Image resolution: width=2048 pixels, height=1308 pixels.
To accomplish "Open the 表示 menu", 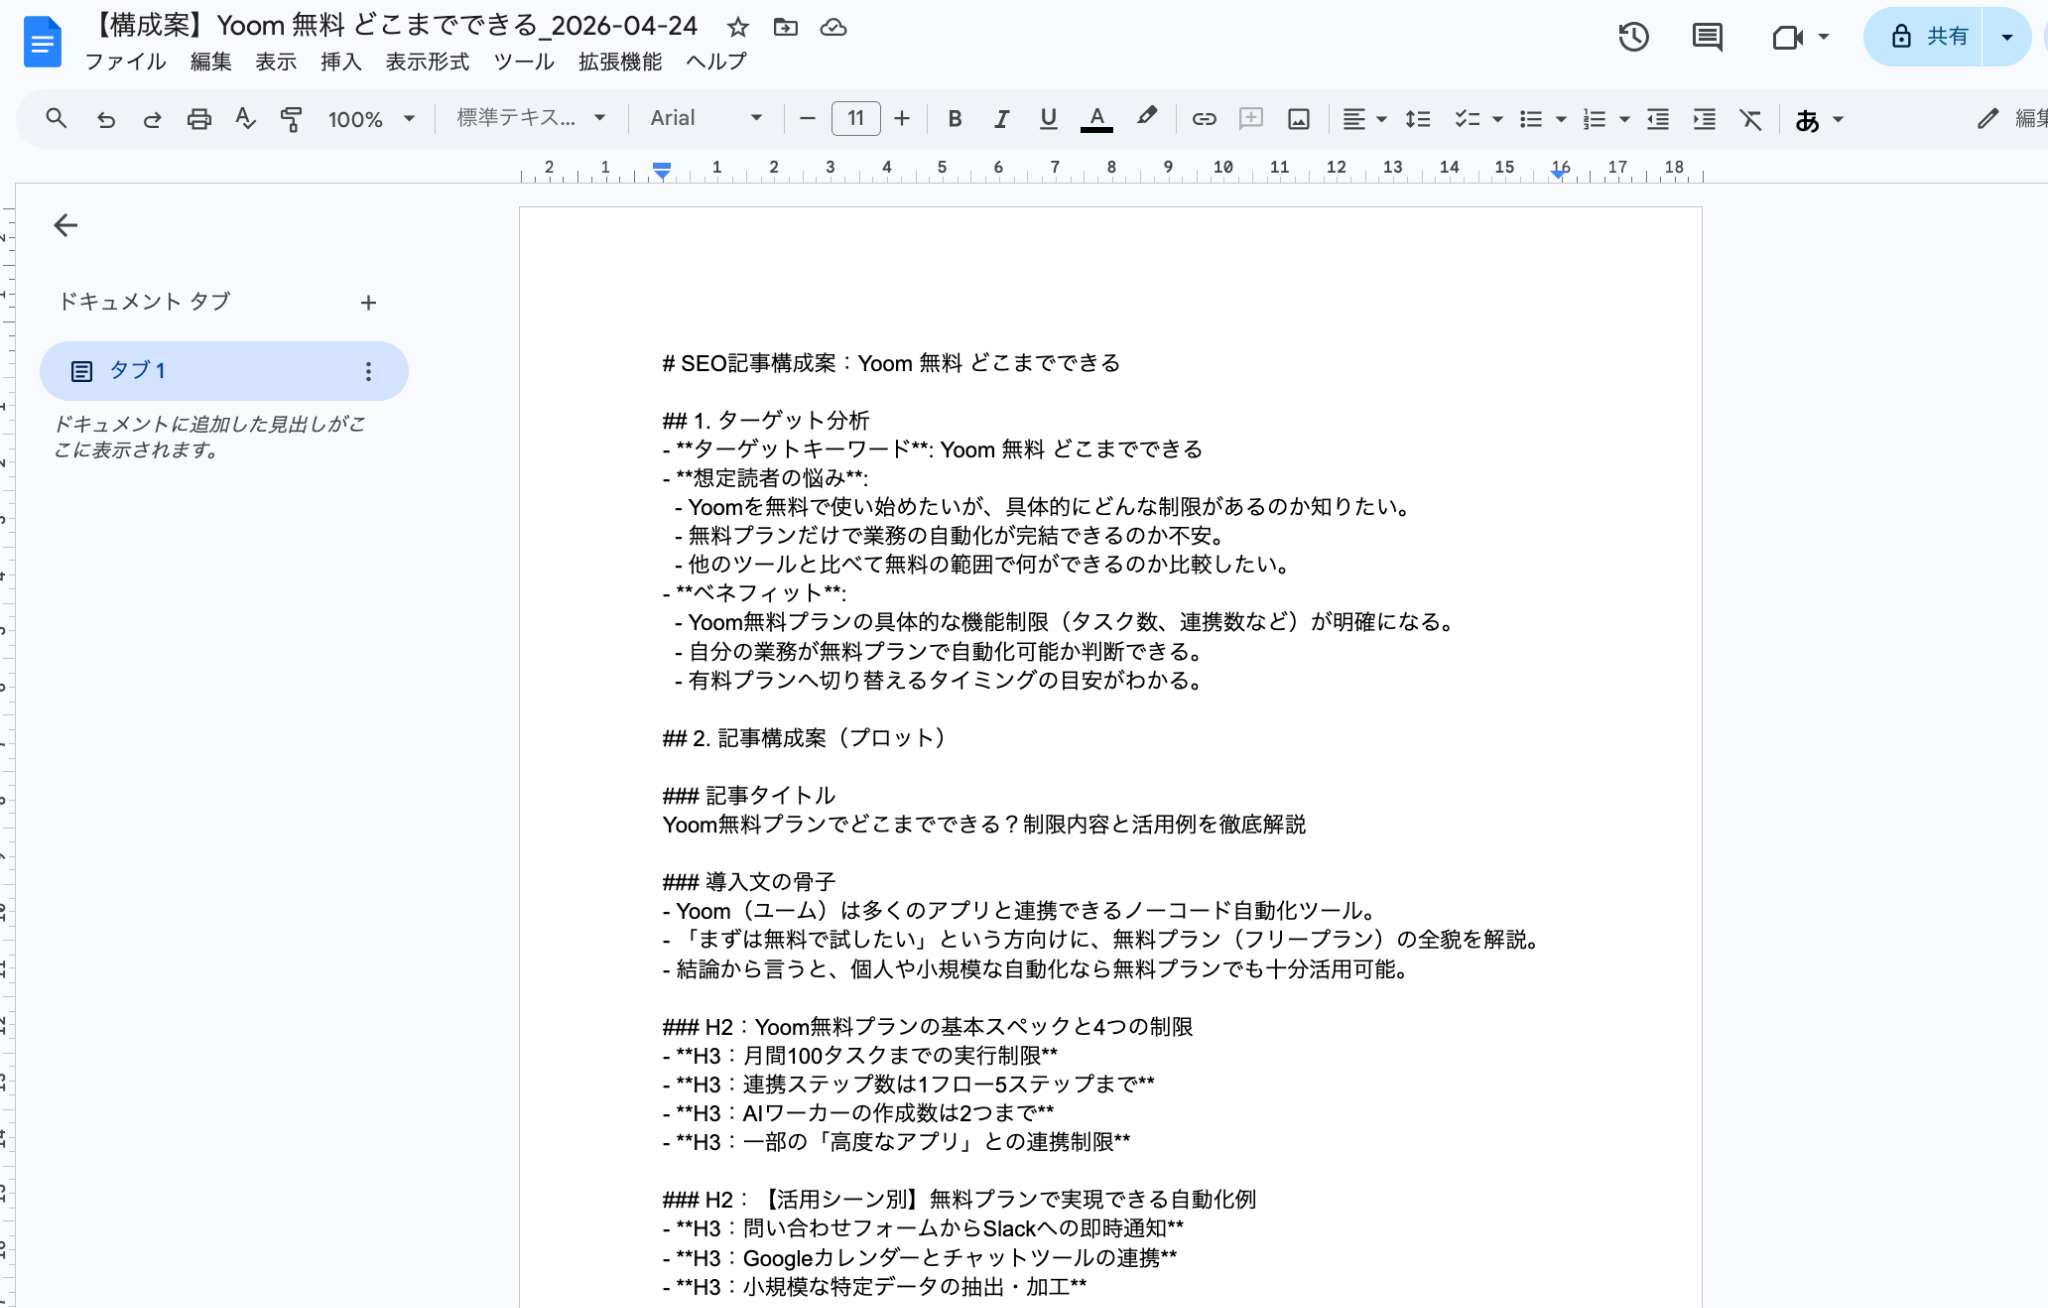I will [x=275, y=62].
